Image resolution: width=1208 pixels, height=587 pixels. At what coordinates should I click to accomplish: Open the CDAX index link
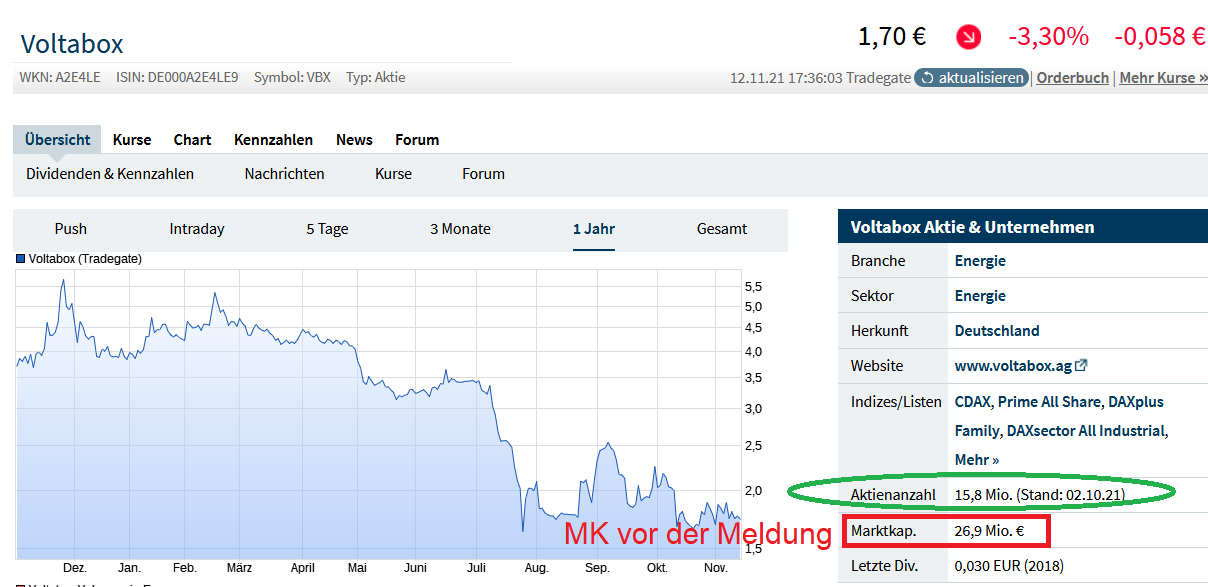(x=973, y=402)
